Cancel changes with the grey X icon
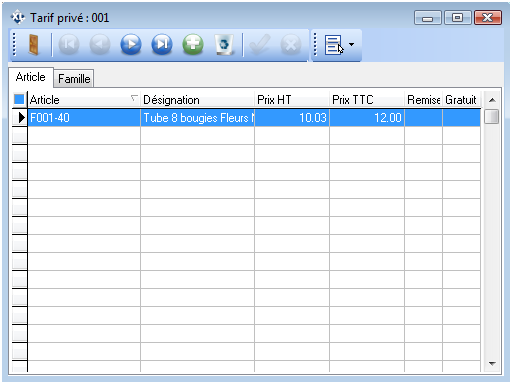512x384 pixels. pyautogui.click(x=291, y=44)
